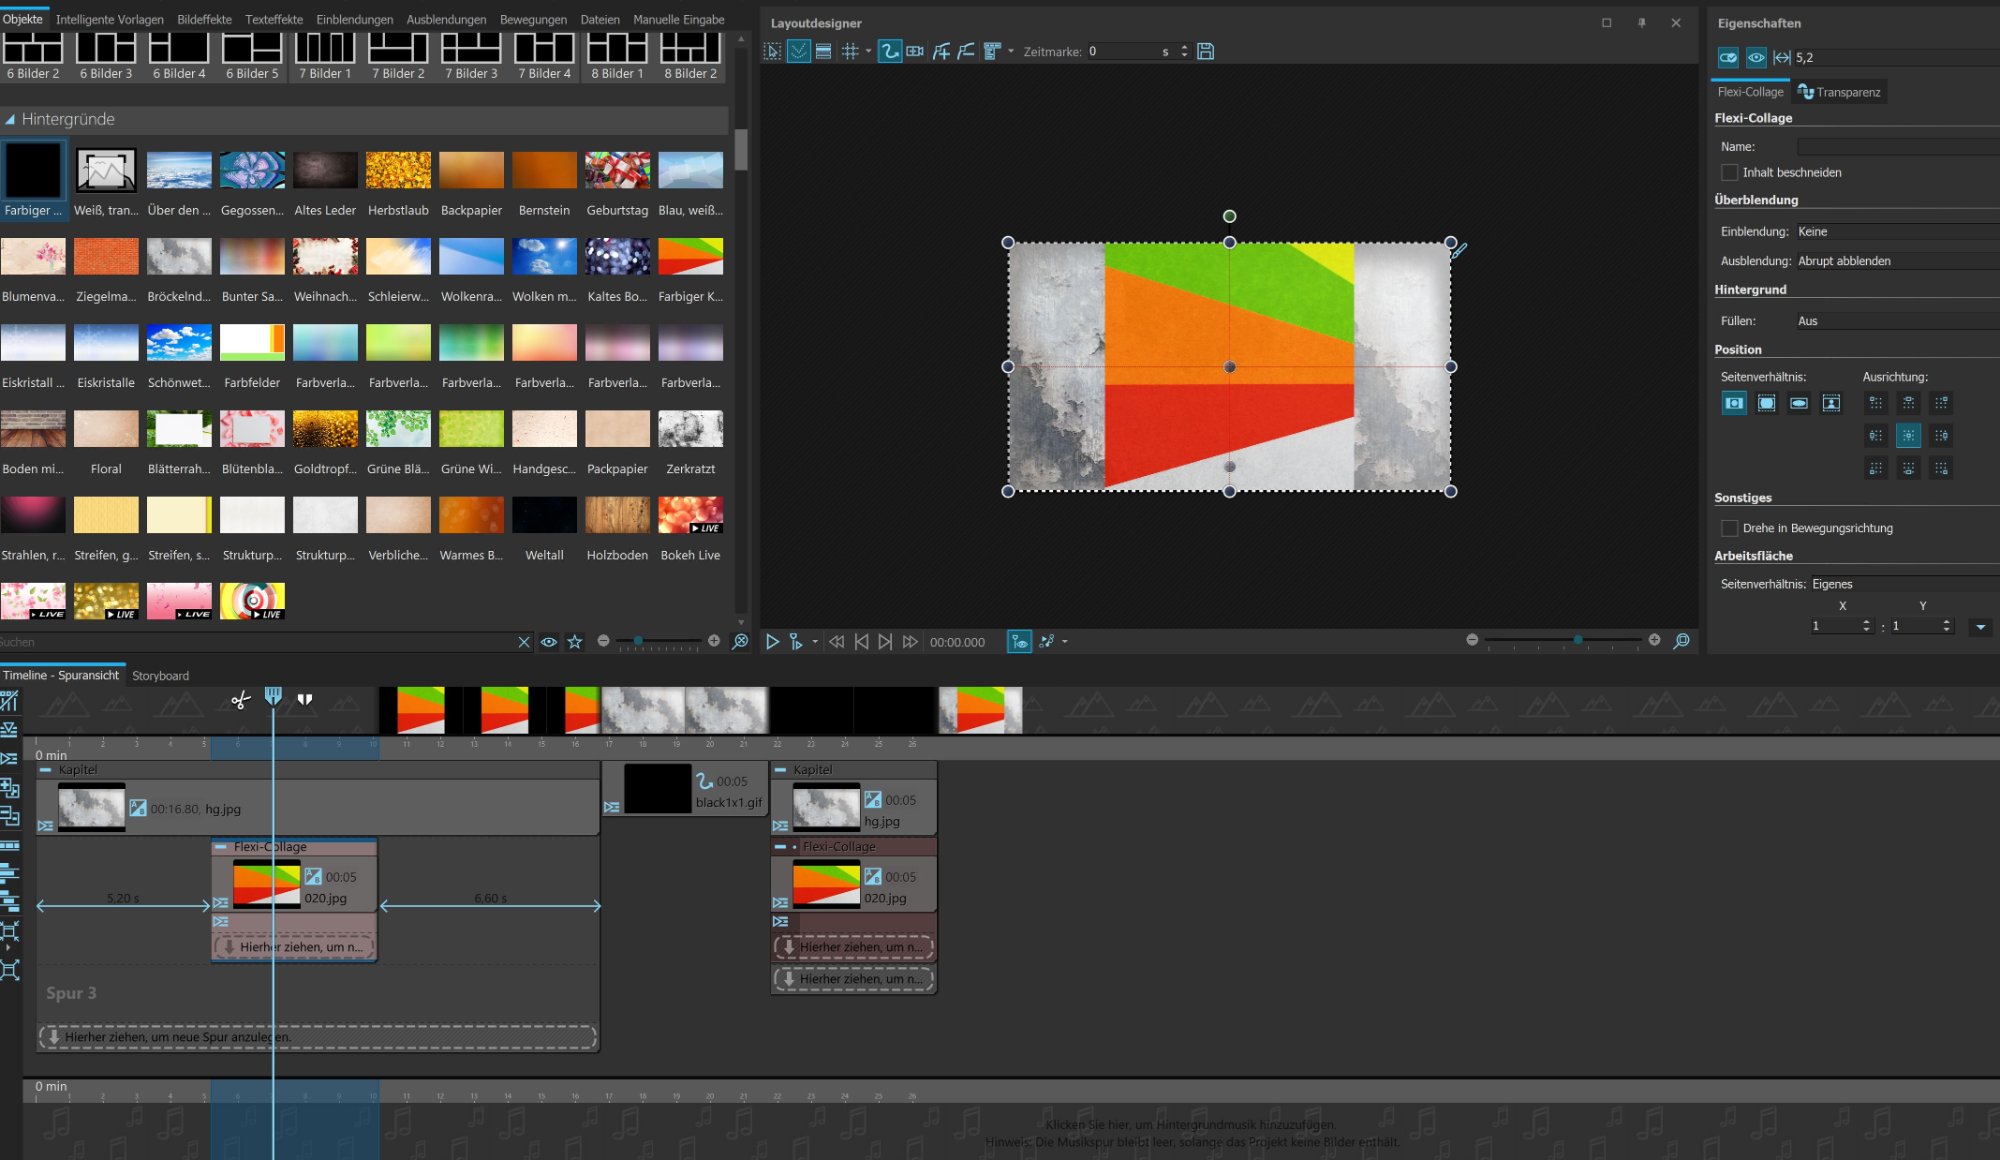
Task: Toggle eye visibility filter beside search field
Action: click(x=549, y=642)
